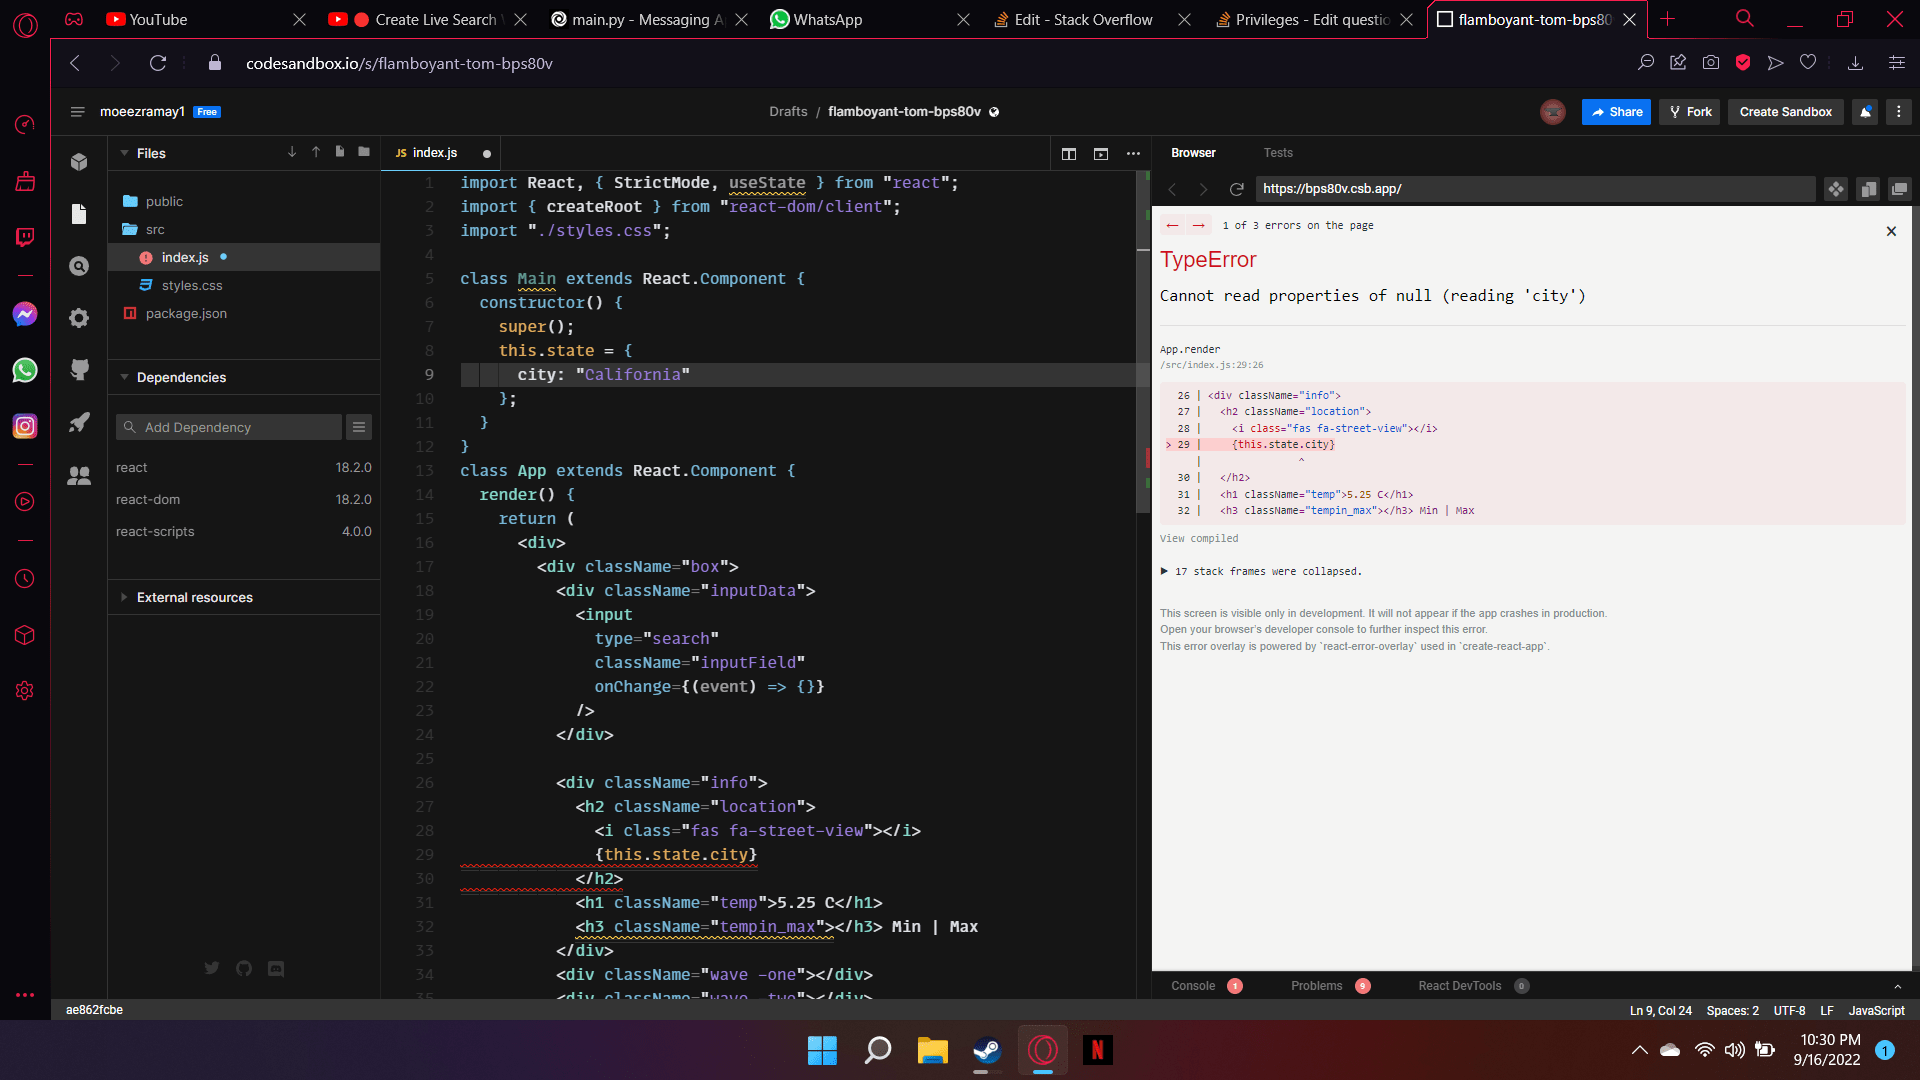Toggle split editor layout icon
The height and width of the screenshot is (1080, 1920).
(1069, 153)
